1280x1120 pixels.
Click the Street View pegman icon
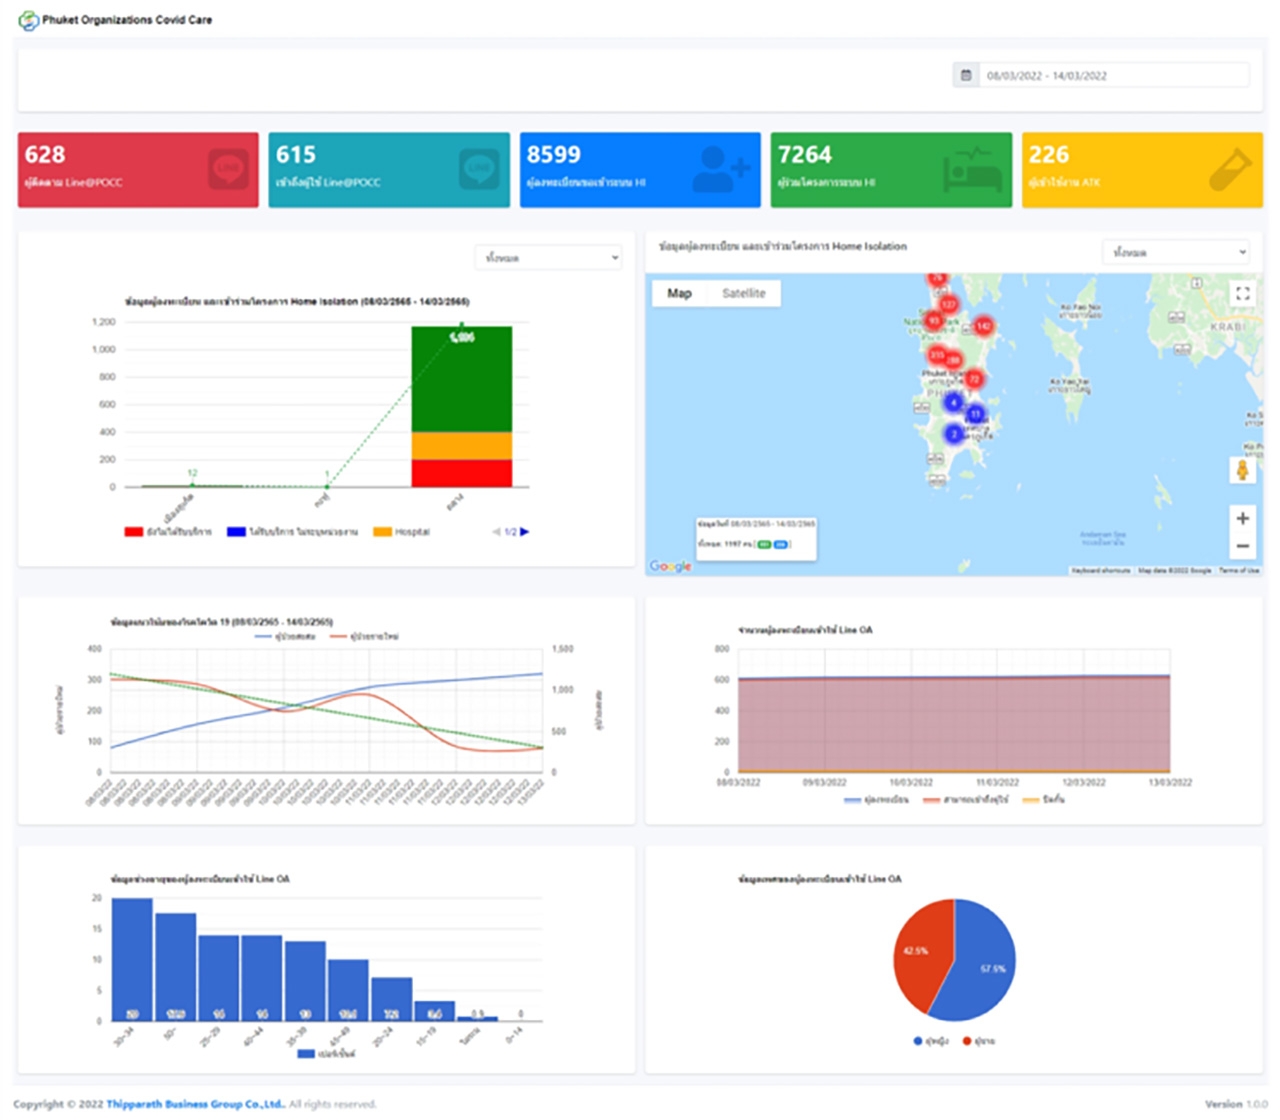(1242, 470)
